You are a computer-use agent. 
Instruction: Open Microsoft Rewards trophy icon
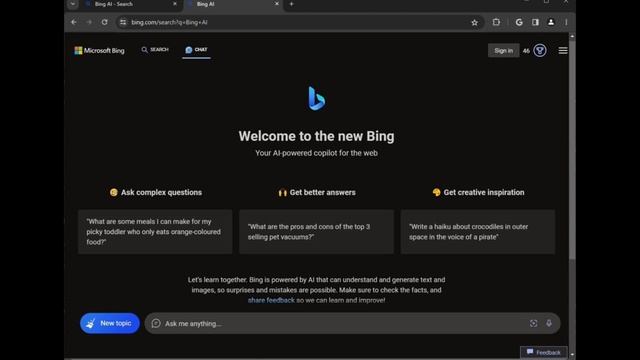(x=540, y=51)
